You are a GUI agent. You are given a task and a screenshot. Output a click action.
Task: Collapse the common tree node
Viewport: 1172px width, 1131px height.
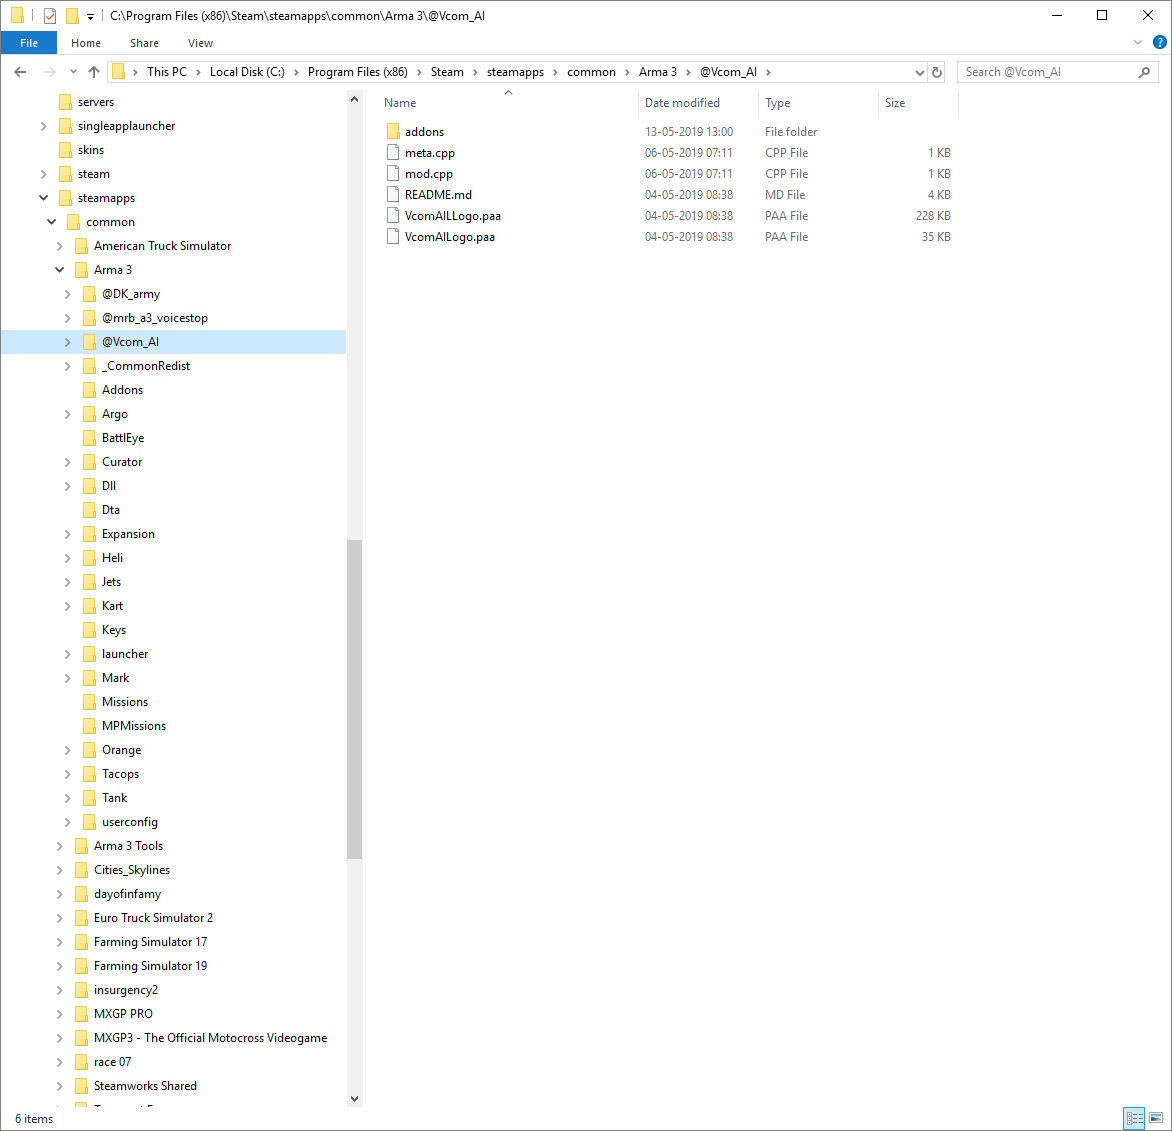point(52,222)
